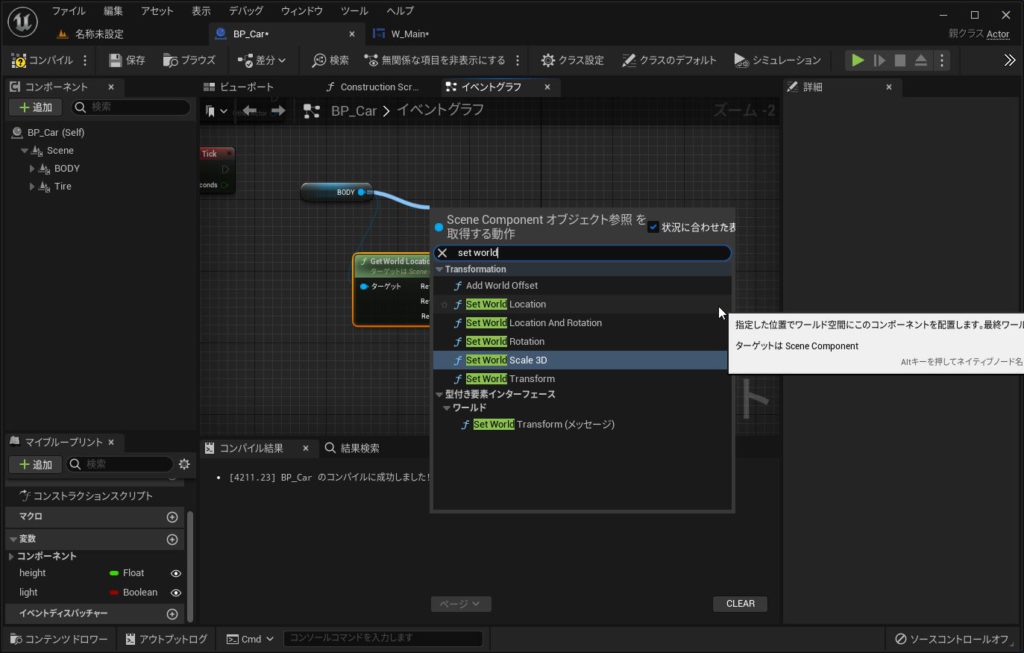Screen dimensions: 1024x653
Task: Open the アセット menu
Action: coord(157,11)
